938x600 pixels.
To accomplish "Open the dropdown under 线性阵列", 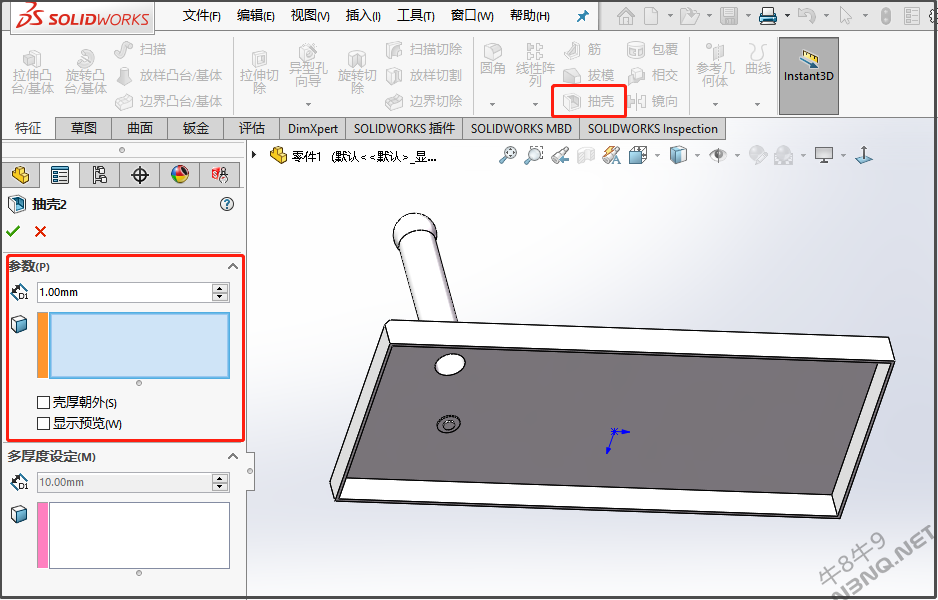I will [535, 105].
